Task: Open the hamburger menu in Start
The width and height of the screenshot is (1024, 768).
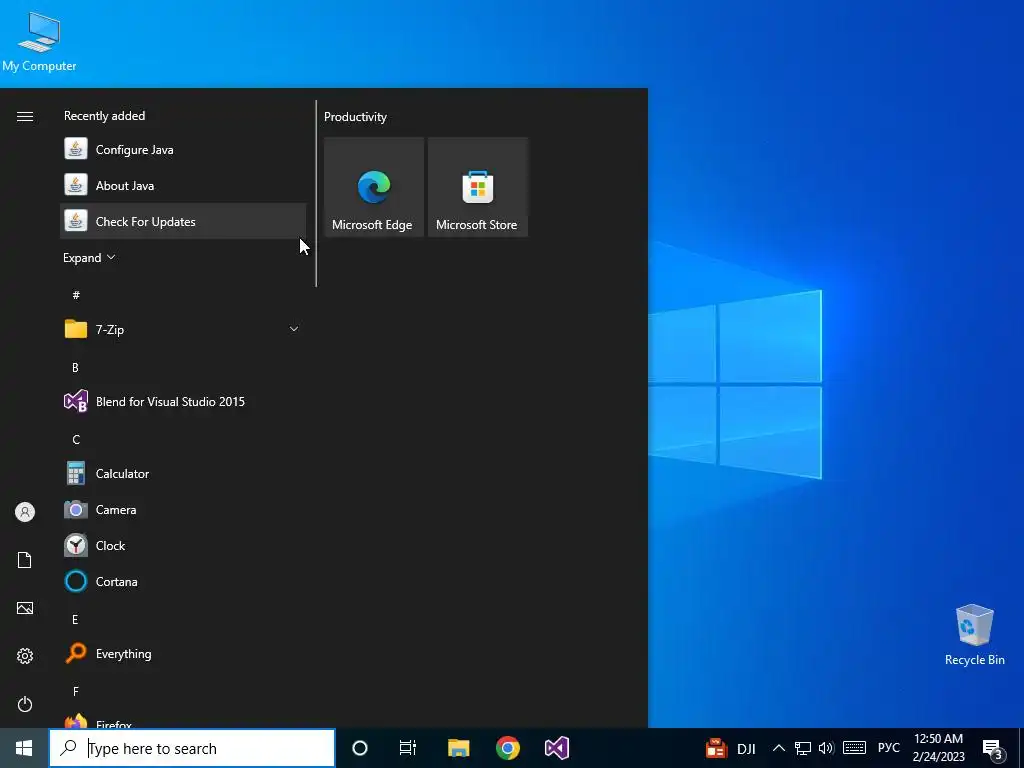Action: [25, 116]
